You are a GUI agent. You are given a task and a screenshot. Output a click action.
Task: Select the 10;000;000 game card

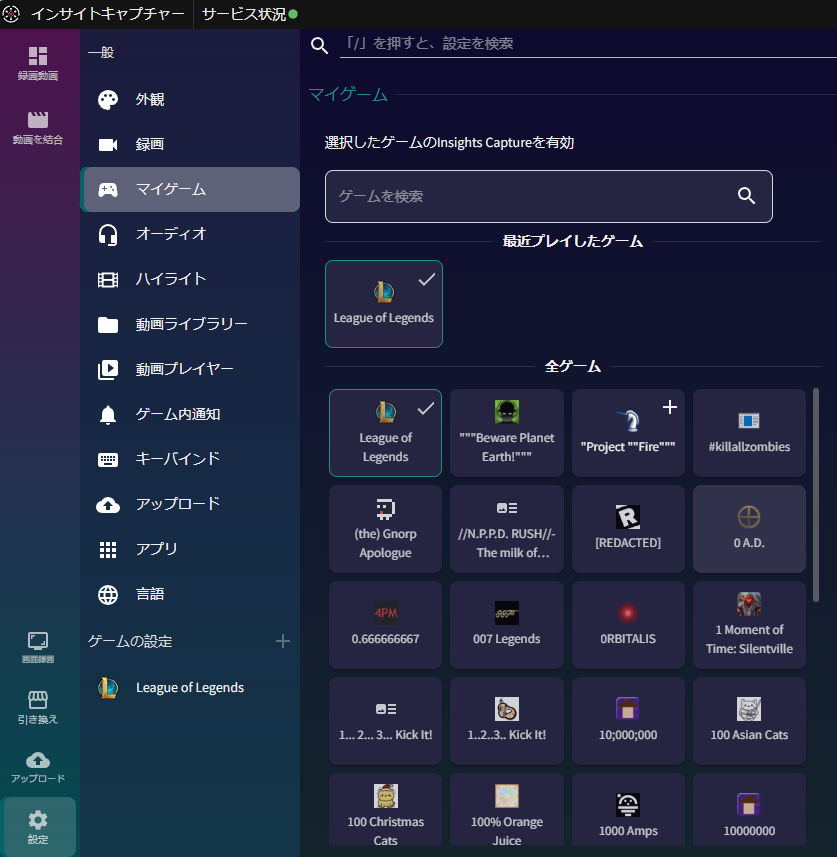click(x=628, y=721)
